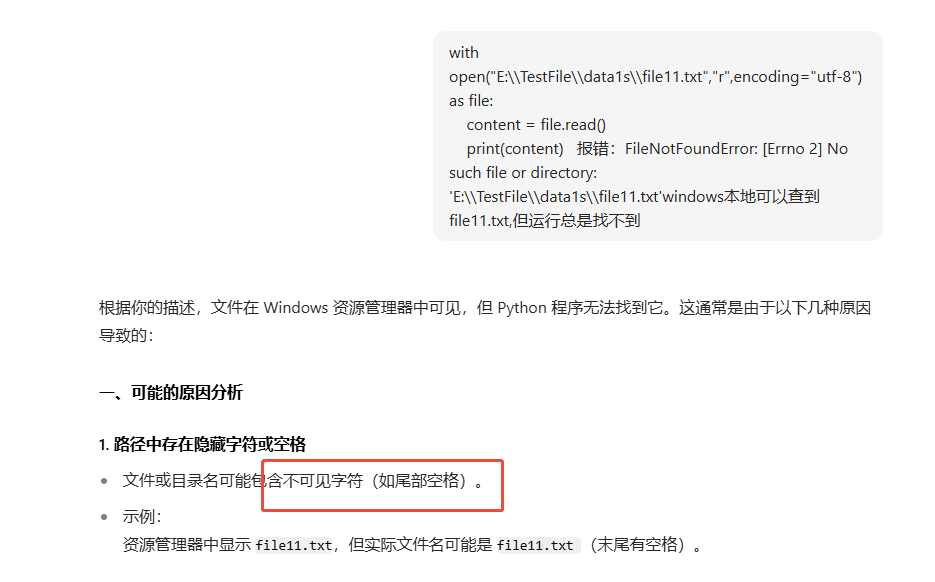The width and height of the screenshot is (935, 582).
Task: Click the subheading "1. 路径中存在隐藏字符或空格"
Action: coord(202,444)
